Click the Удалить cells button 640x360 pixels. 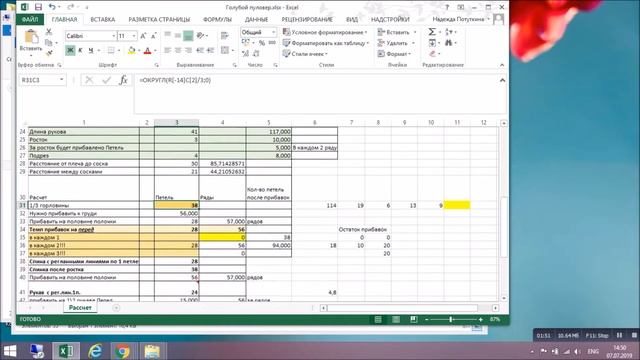pos(396,43)
